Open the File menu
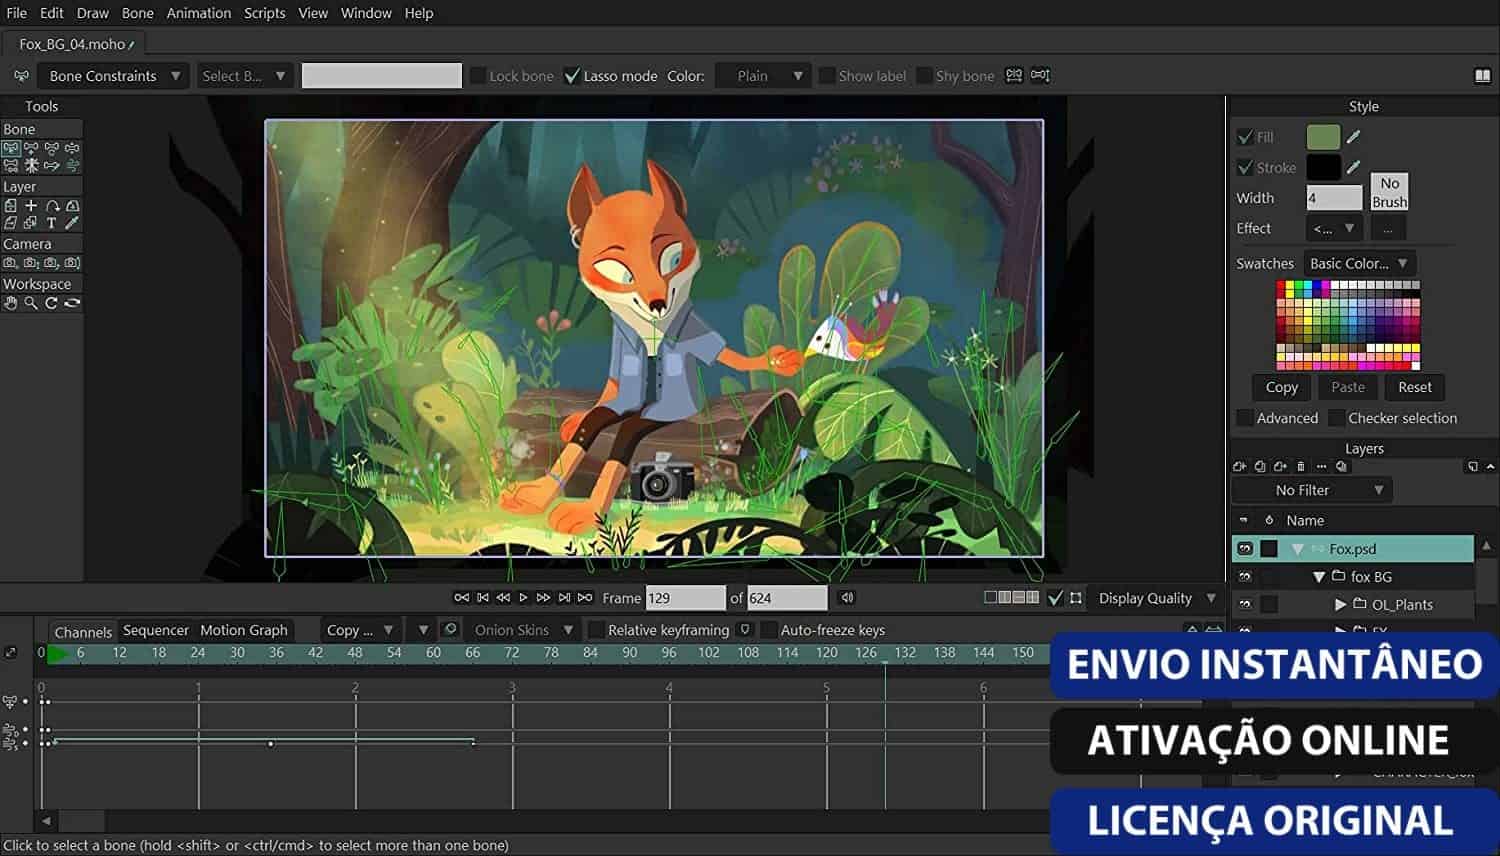Image resolution: width=1500 pixels, height=856 pixels. coord(17,13)
